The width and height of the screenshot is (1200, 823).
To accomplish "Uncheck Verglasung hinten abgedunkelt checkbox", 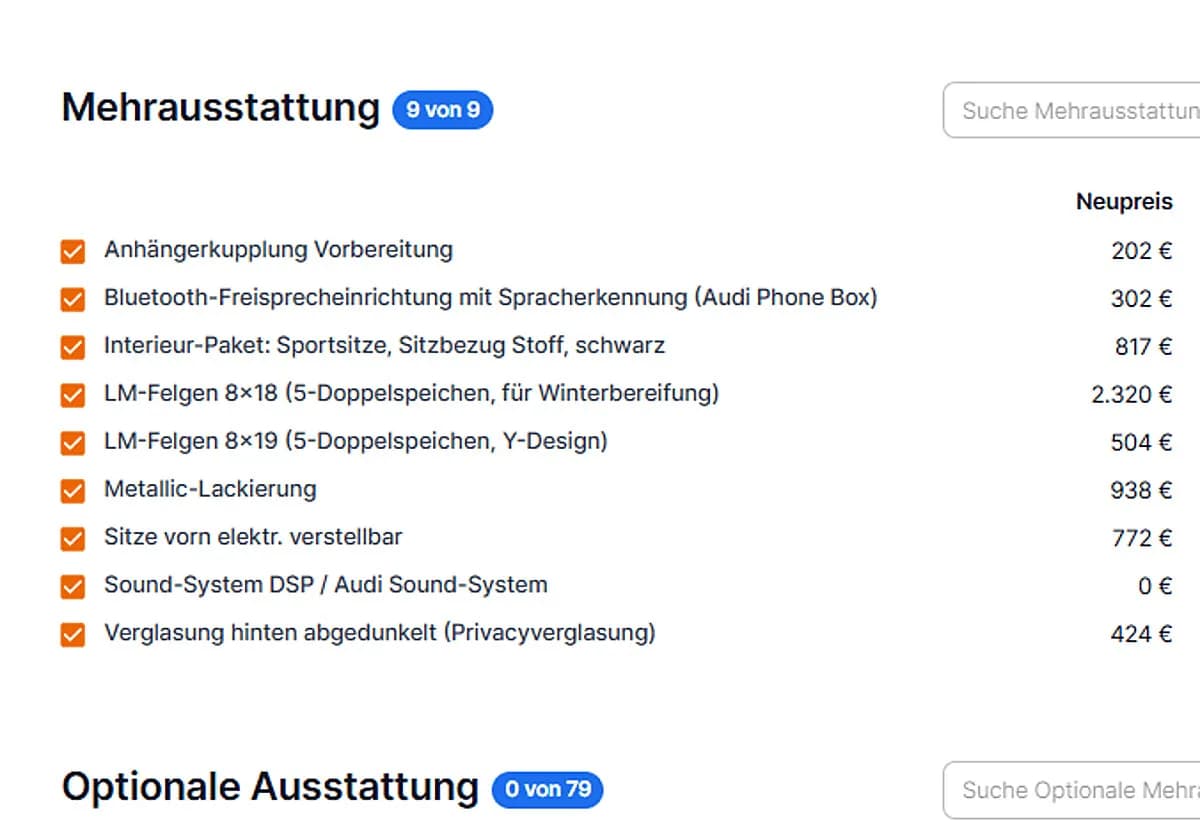I will [72, 635].
